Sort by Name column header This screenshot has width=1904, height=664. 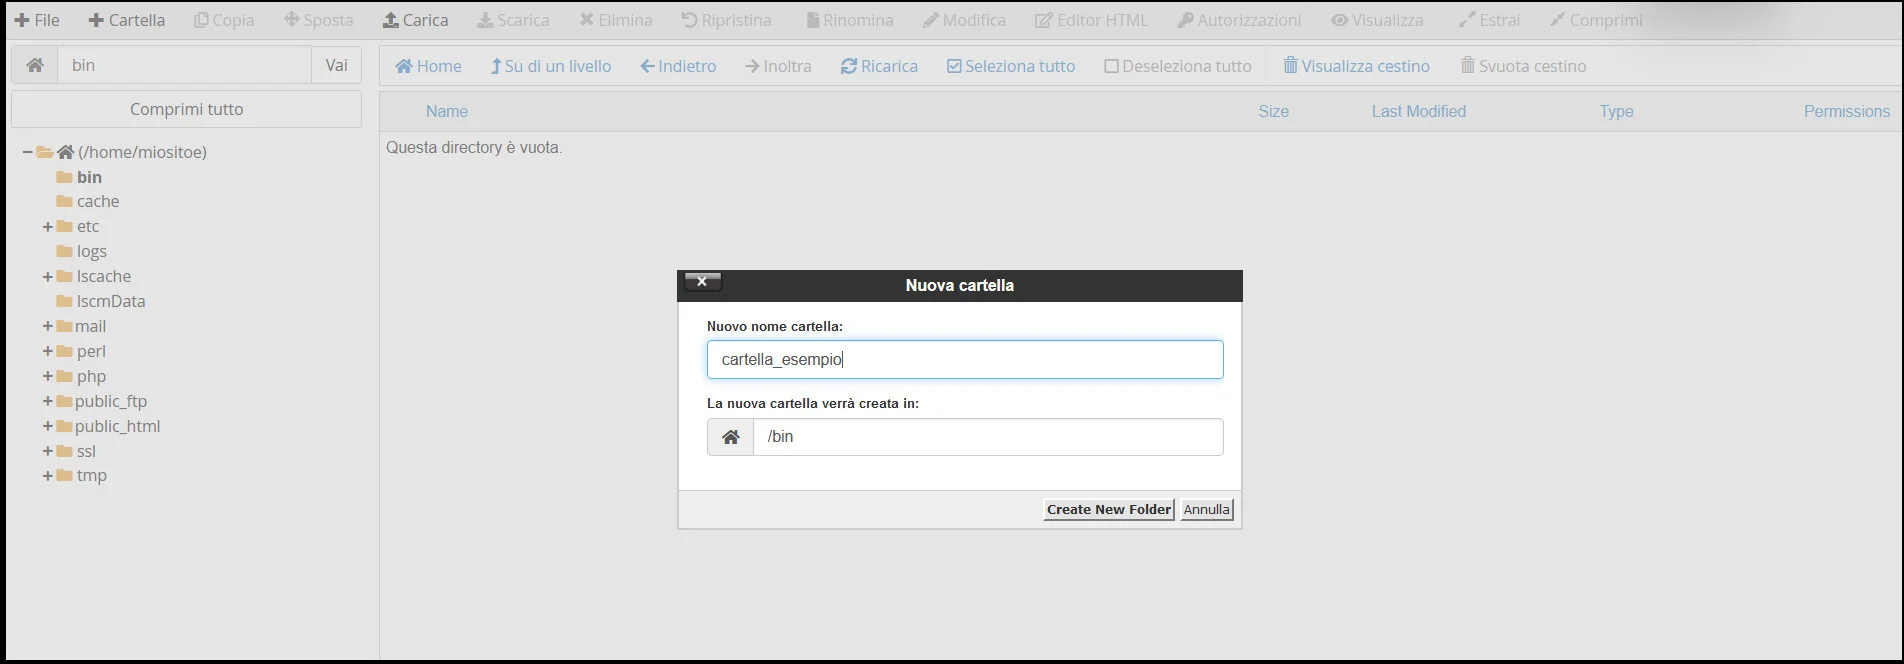tap(447, 111)
